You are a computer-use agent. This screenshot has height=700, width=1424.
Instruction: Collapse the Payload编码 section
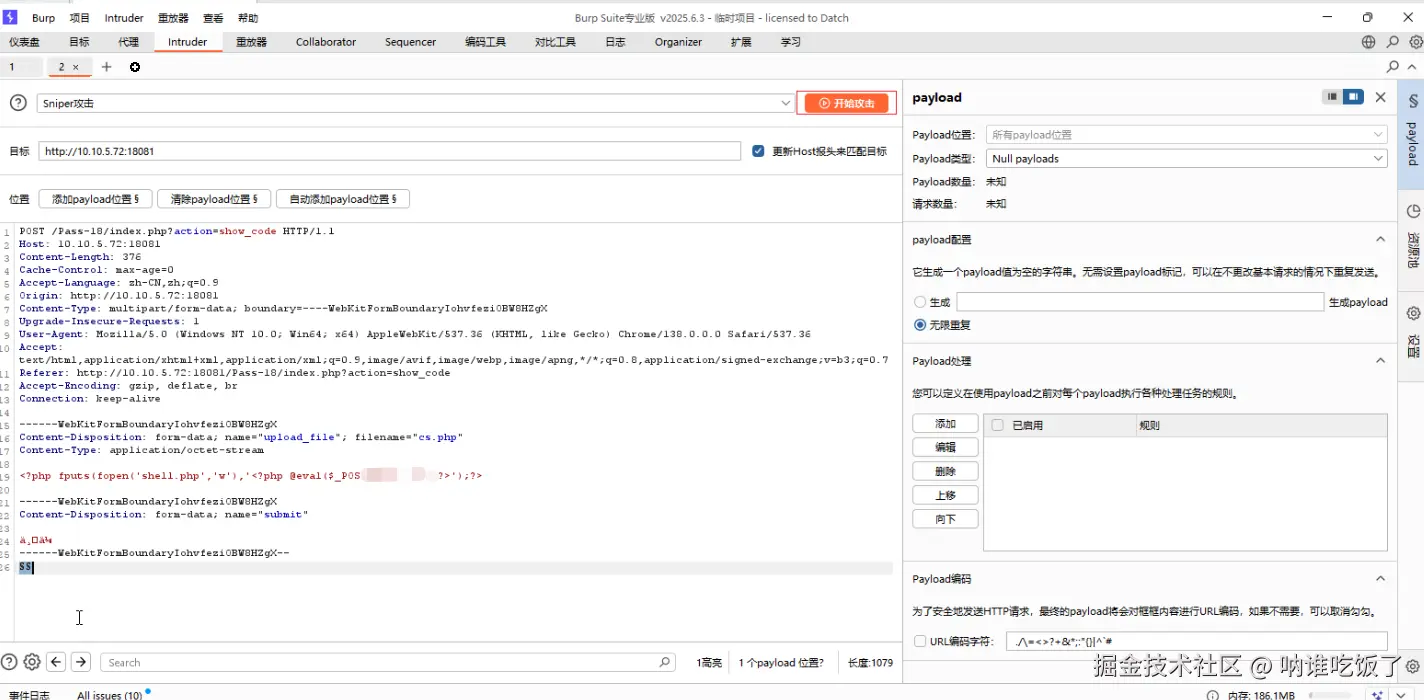[x=1380, y=579]
